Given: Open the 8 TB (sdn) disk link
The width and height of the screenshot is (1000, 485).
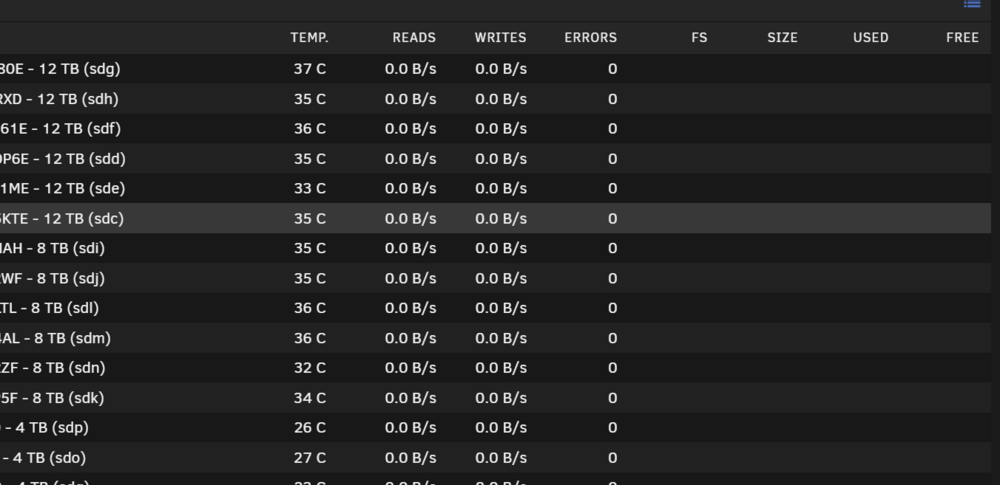Looking at the screenshot, I should (52, 368).
